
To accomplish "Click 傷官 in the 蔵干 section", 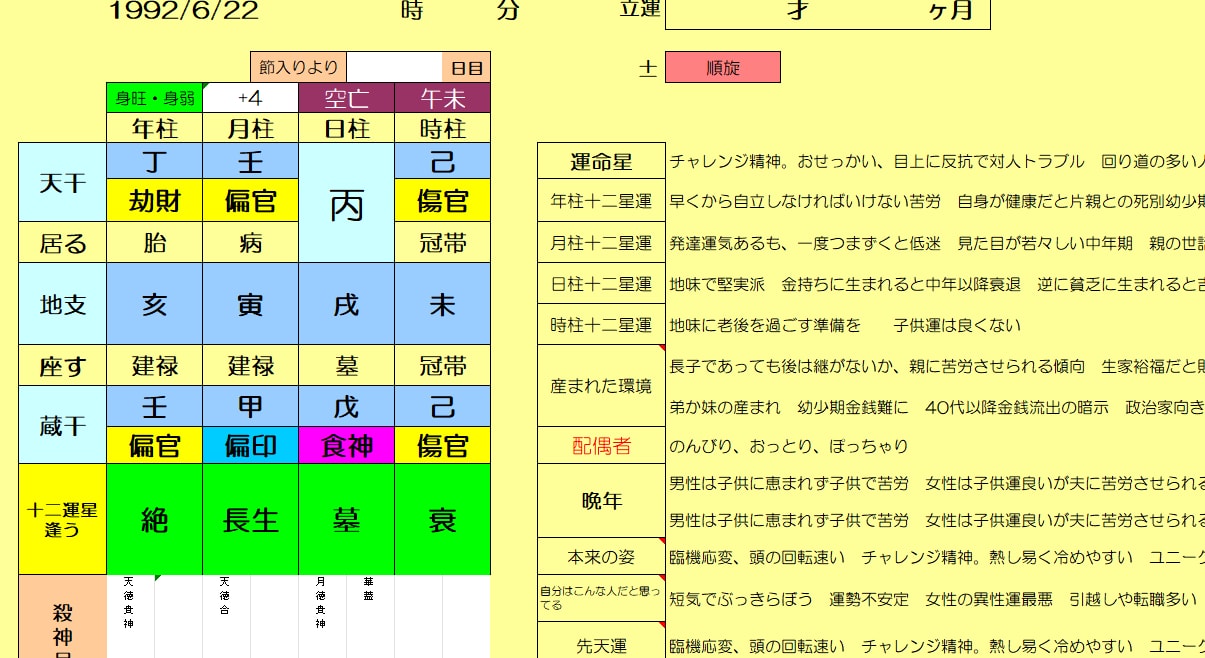I will pos(442,445).
